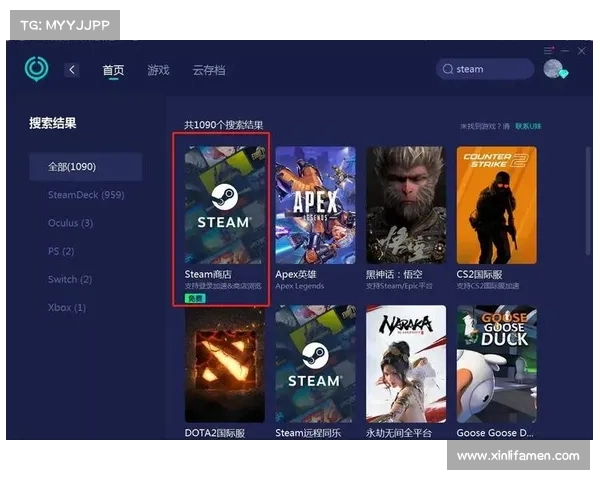Open the Steam远程同乐 cover image
The image size is (600, 480).
click(x=315, y=364)
